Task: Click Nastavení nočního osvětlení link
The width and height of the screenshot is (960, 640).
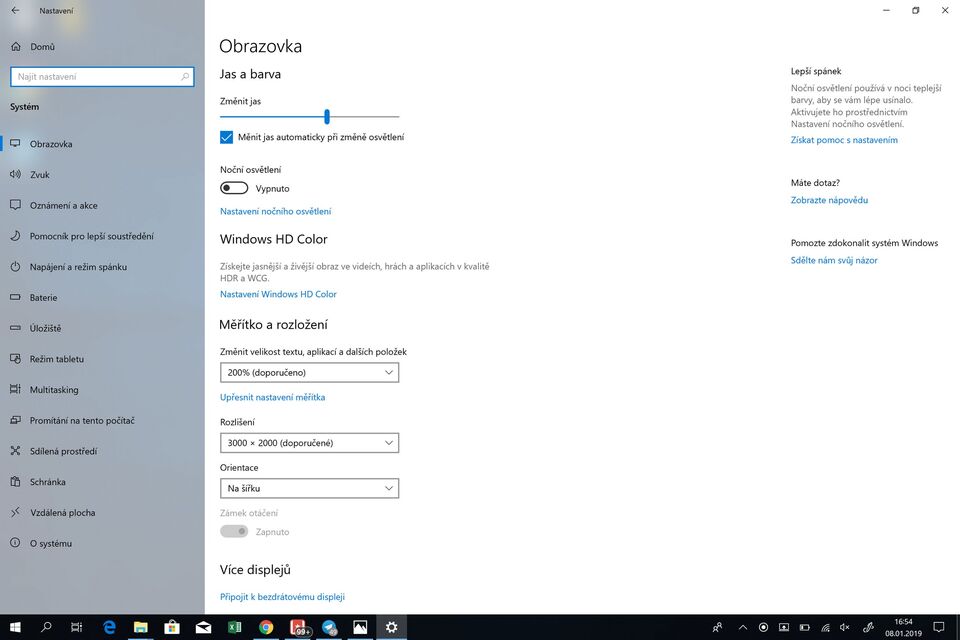Action: pos(275,211)
